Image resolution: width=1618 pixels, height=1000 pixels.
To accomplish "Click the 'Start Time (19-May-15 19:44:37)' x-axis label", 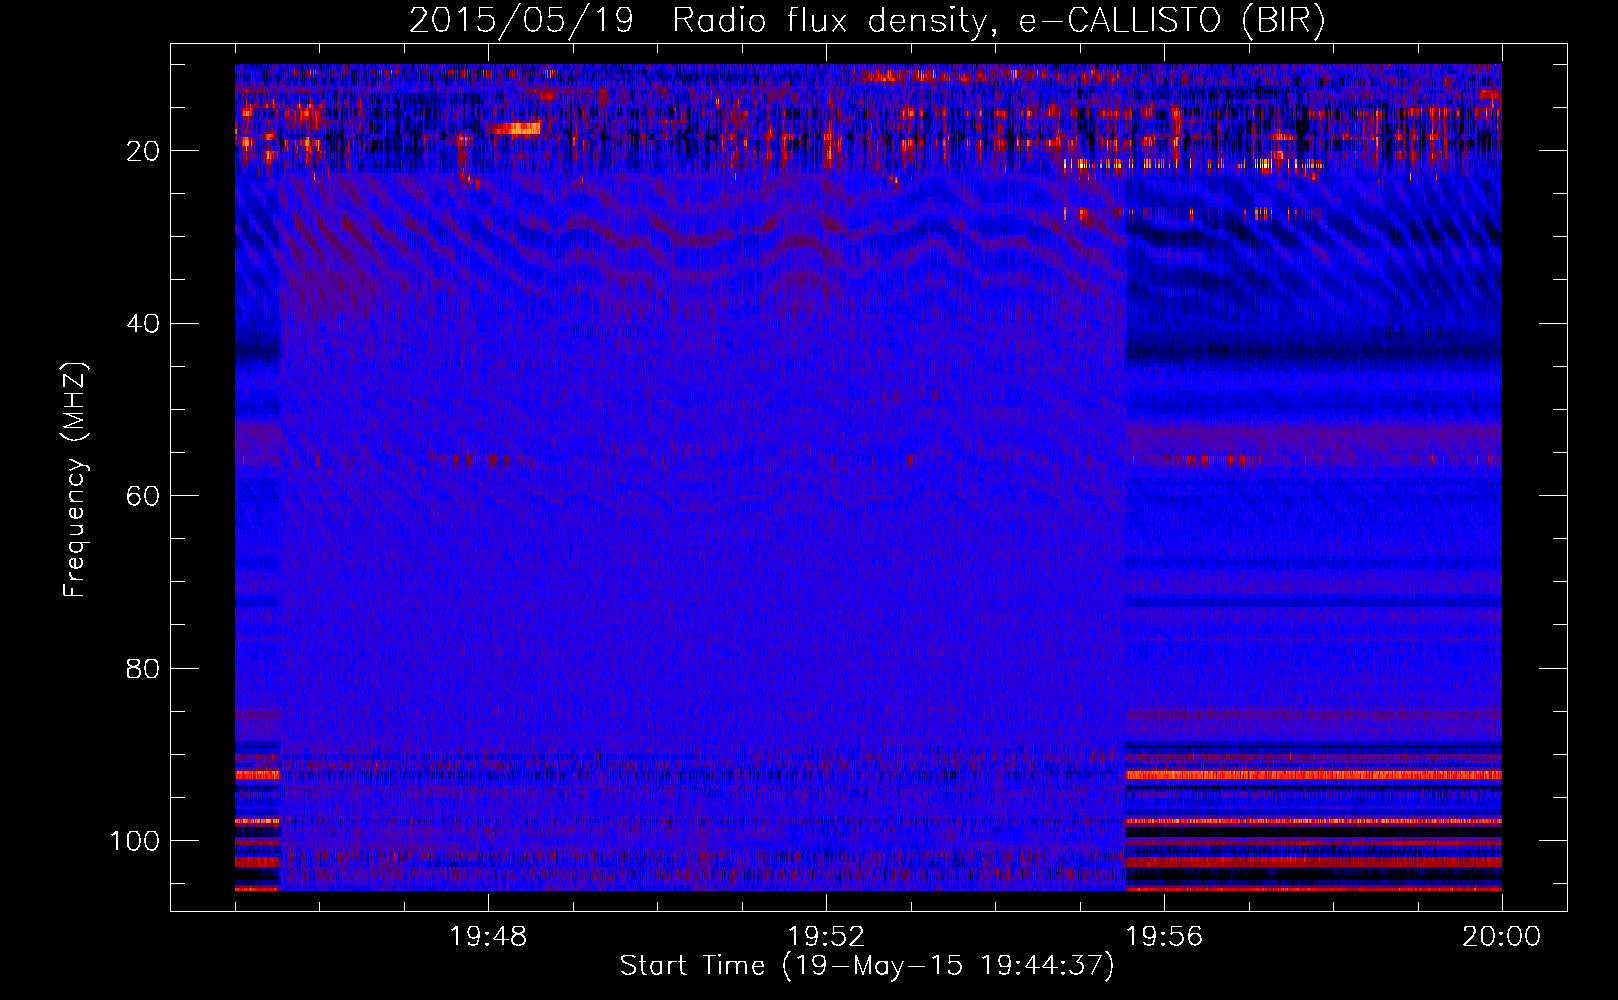I will (867, 966).
